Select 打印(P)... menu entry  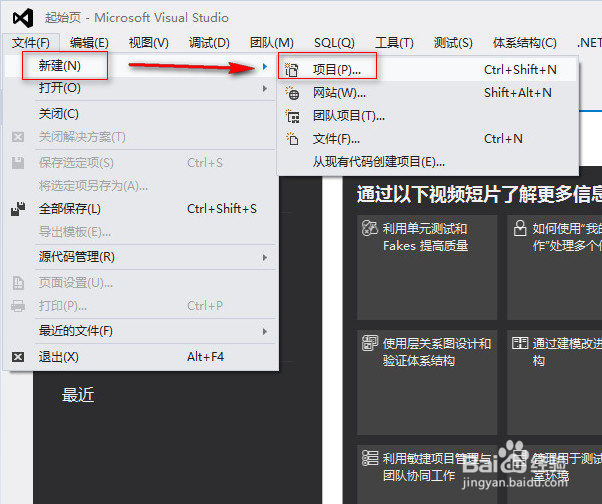click(x=141, y=306)
